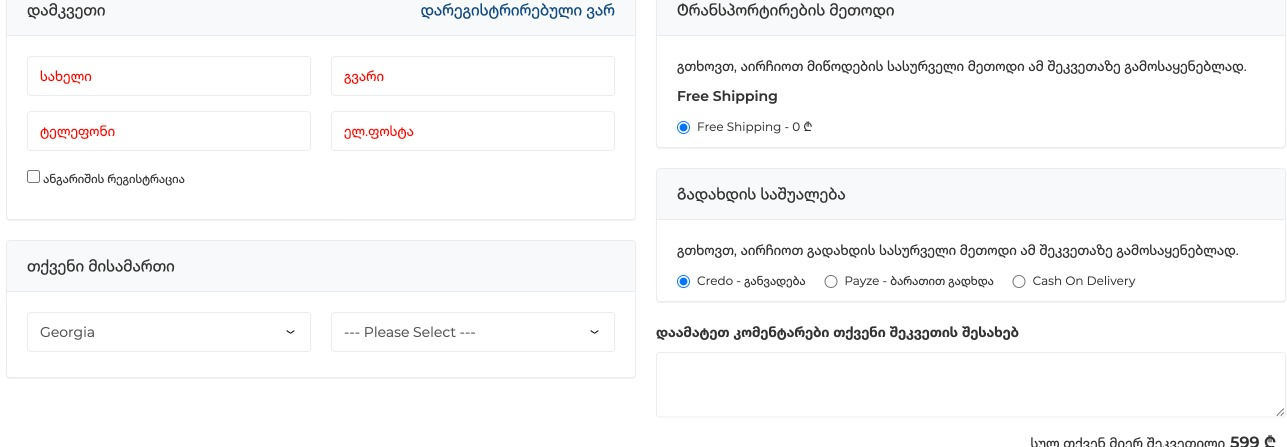This screenshot has width=1287, height=447.
Task: Choose Cash On Delivery payment
Action: pyautogui.click(x=1019, y=282)
